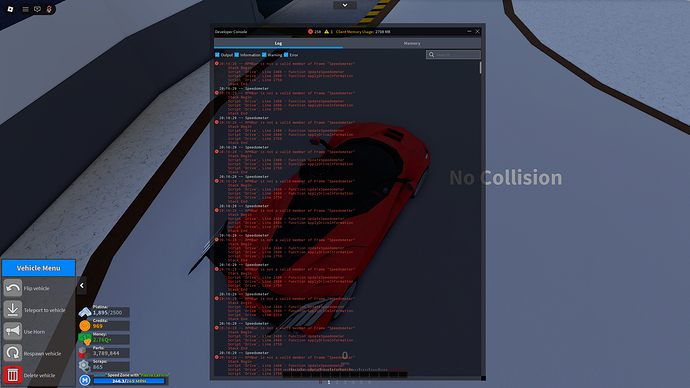690x388 pixels.
Task: Click the blue speed zone progress bar
Action: pyautogui.click(x=129, y=381)
